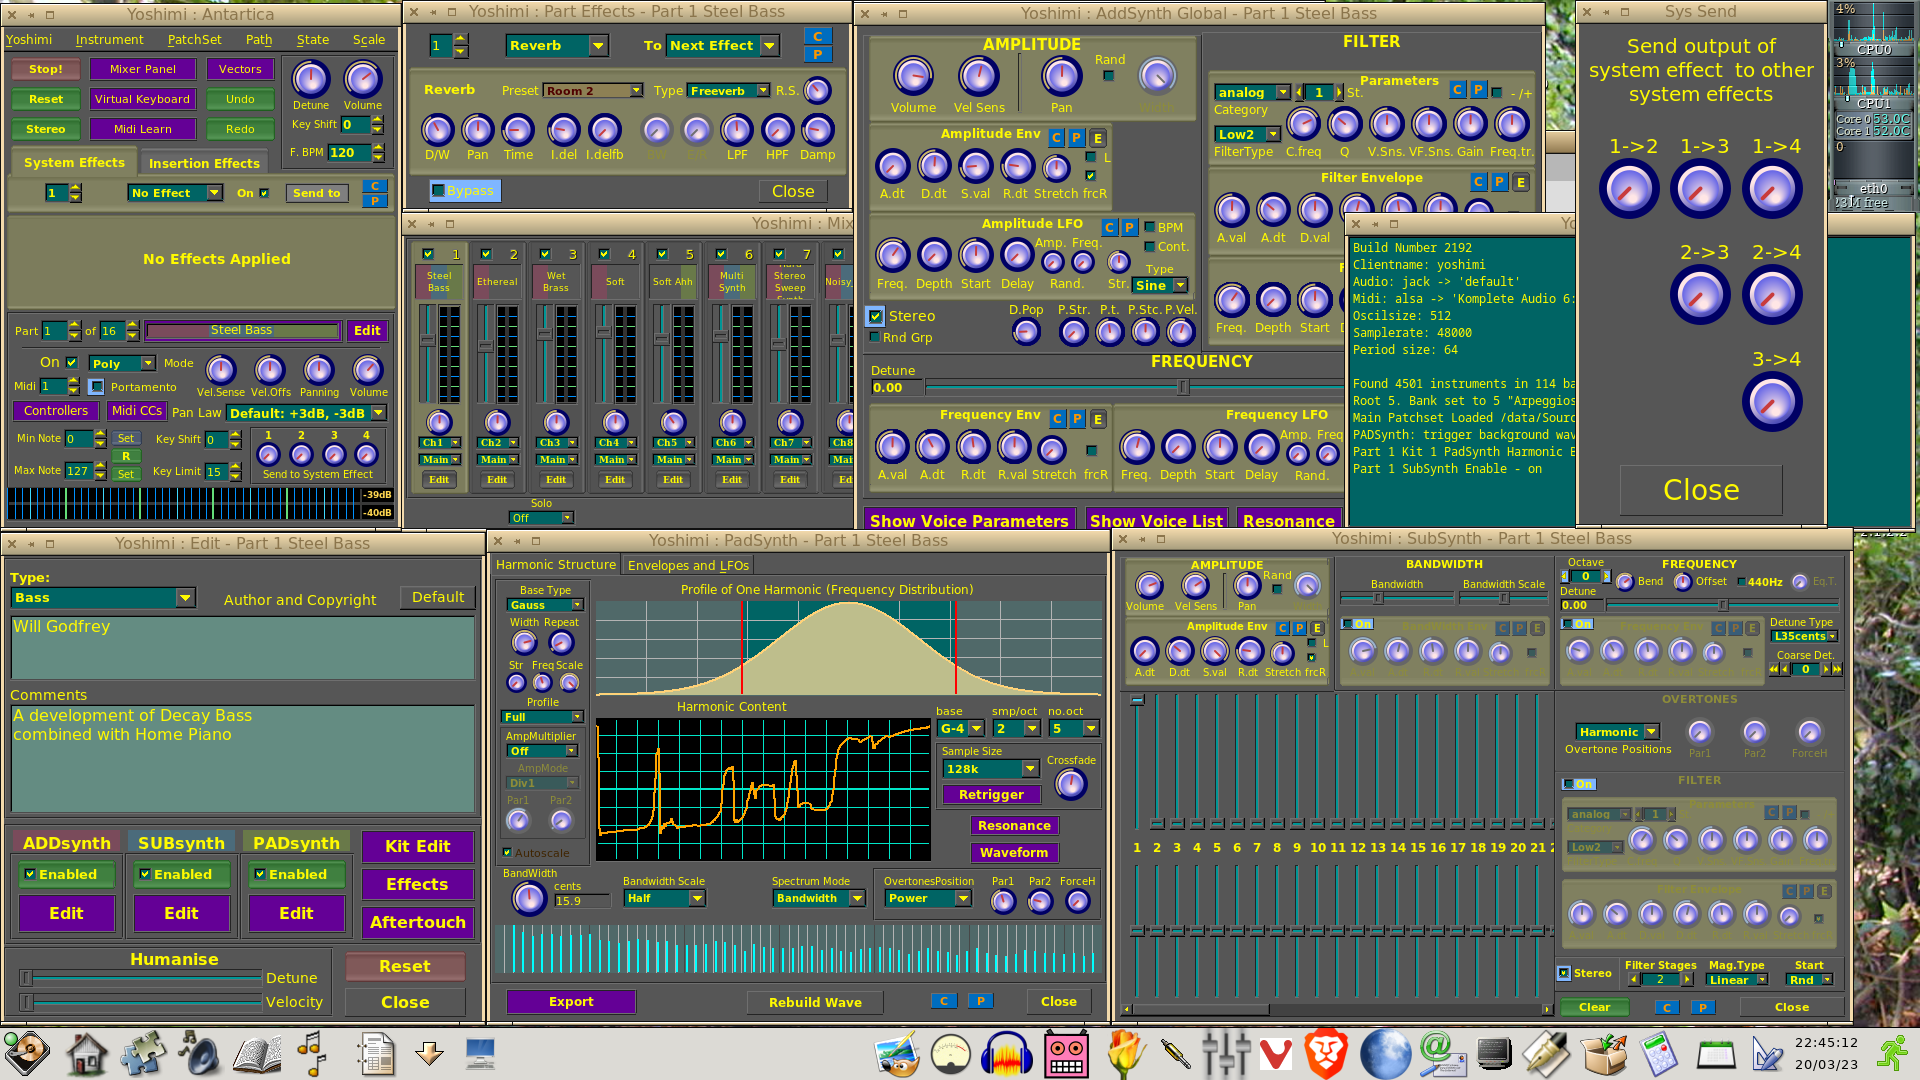Adjust the Sys Send 1->2 knob
The height and width of the screenshot is (1080, 1920).
coord(1629,189)
